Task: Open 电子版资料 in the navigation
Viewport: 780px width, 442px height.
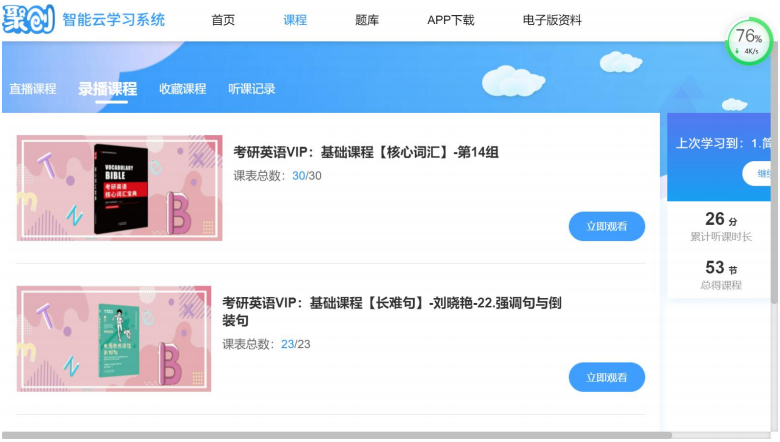Action: click(552, 20)
